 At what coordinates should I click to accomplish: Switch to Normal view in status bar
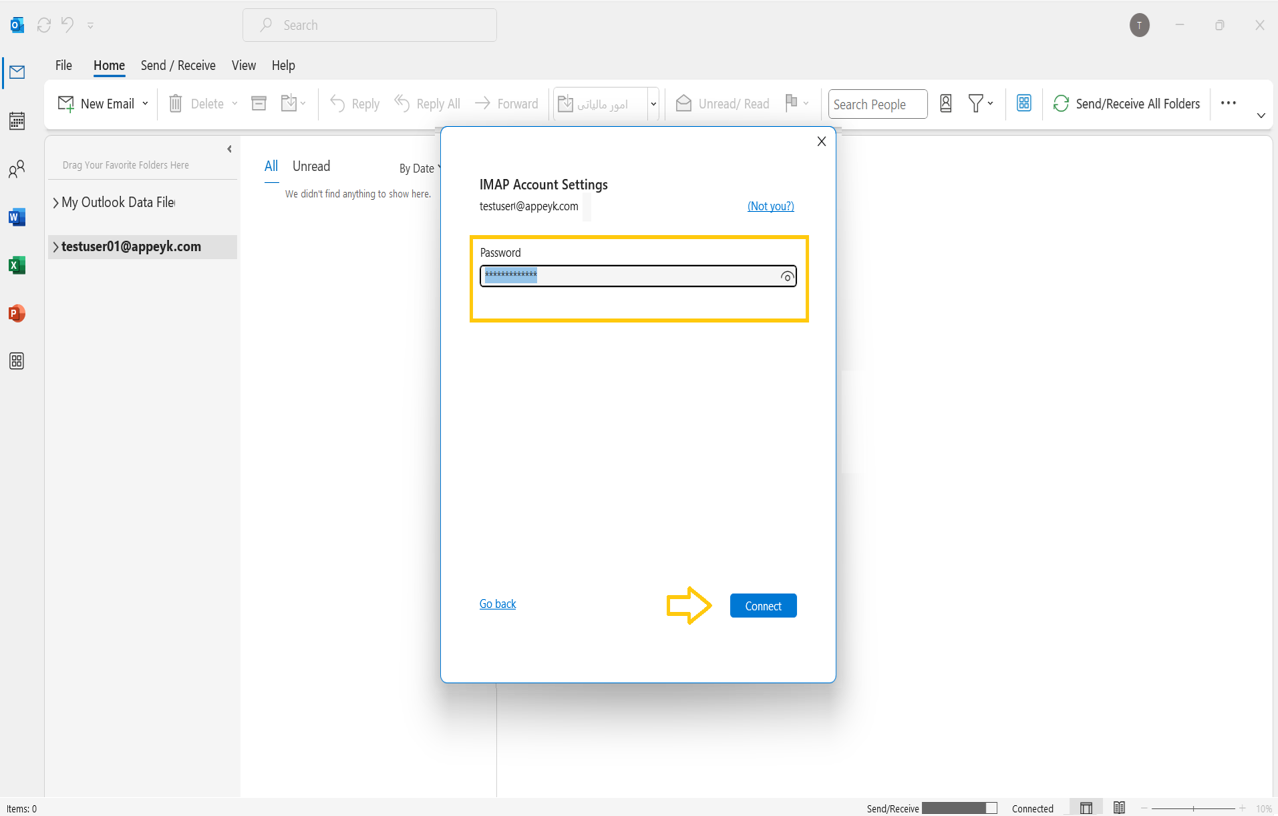tap(1086, 808)
